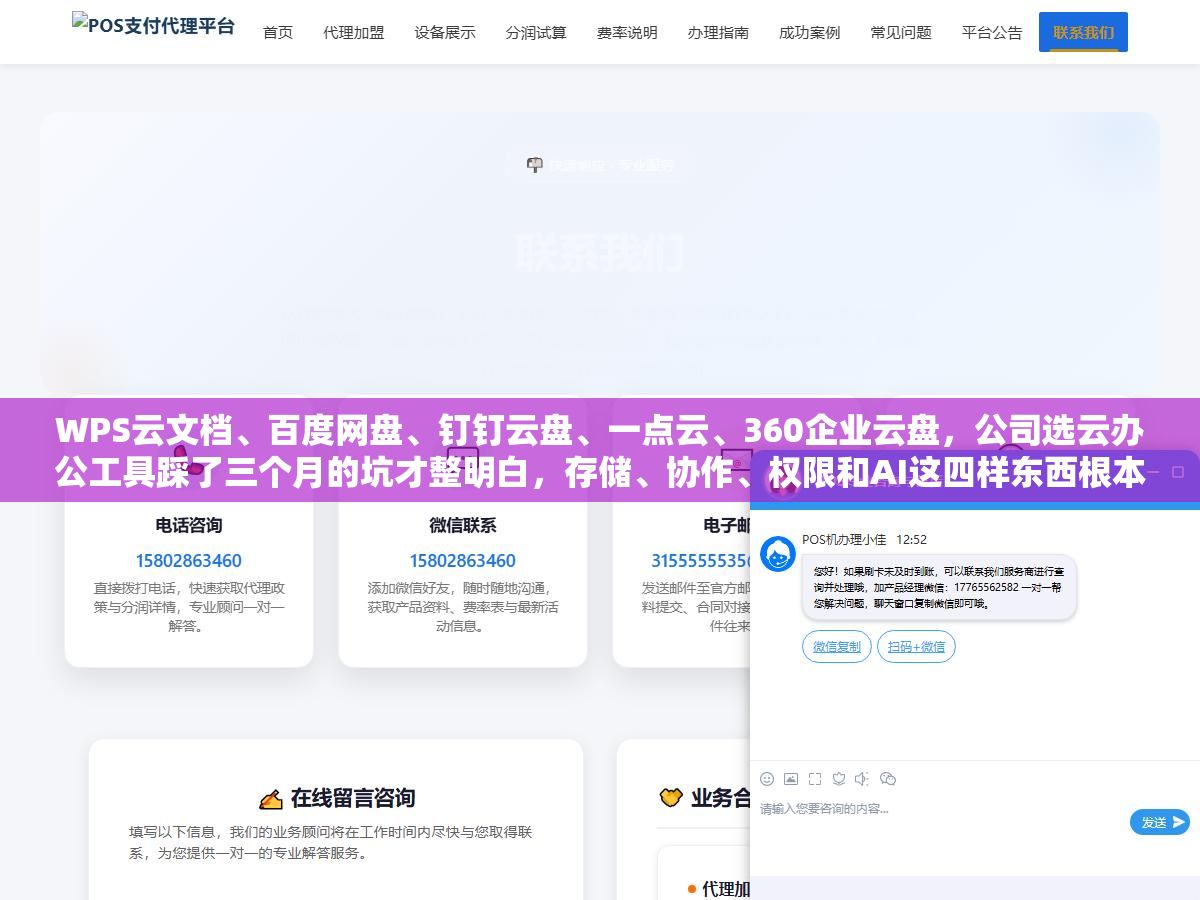Image resolution: width=1200 pixels, height=900 pixels.
Task: Open the 代理加盟 nav item
Action: 354,32
